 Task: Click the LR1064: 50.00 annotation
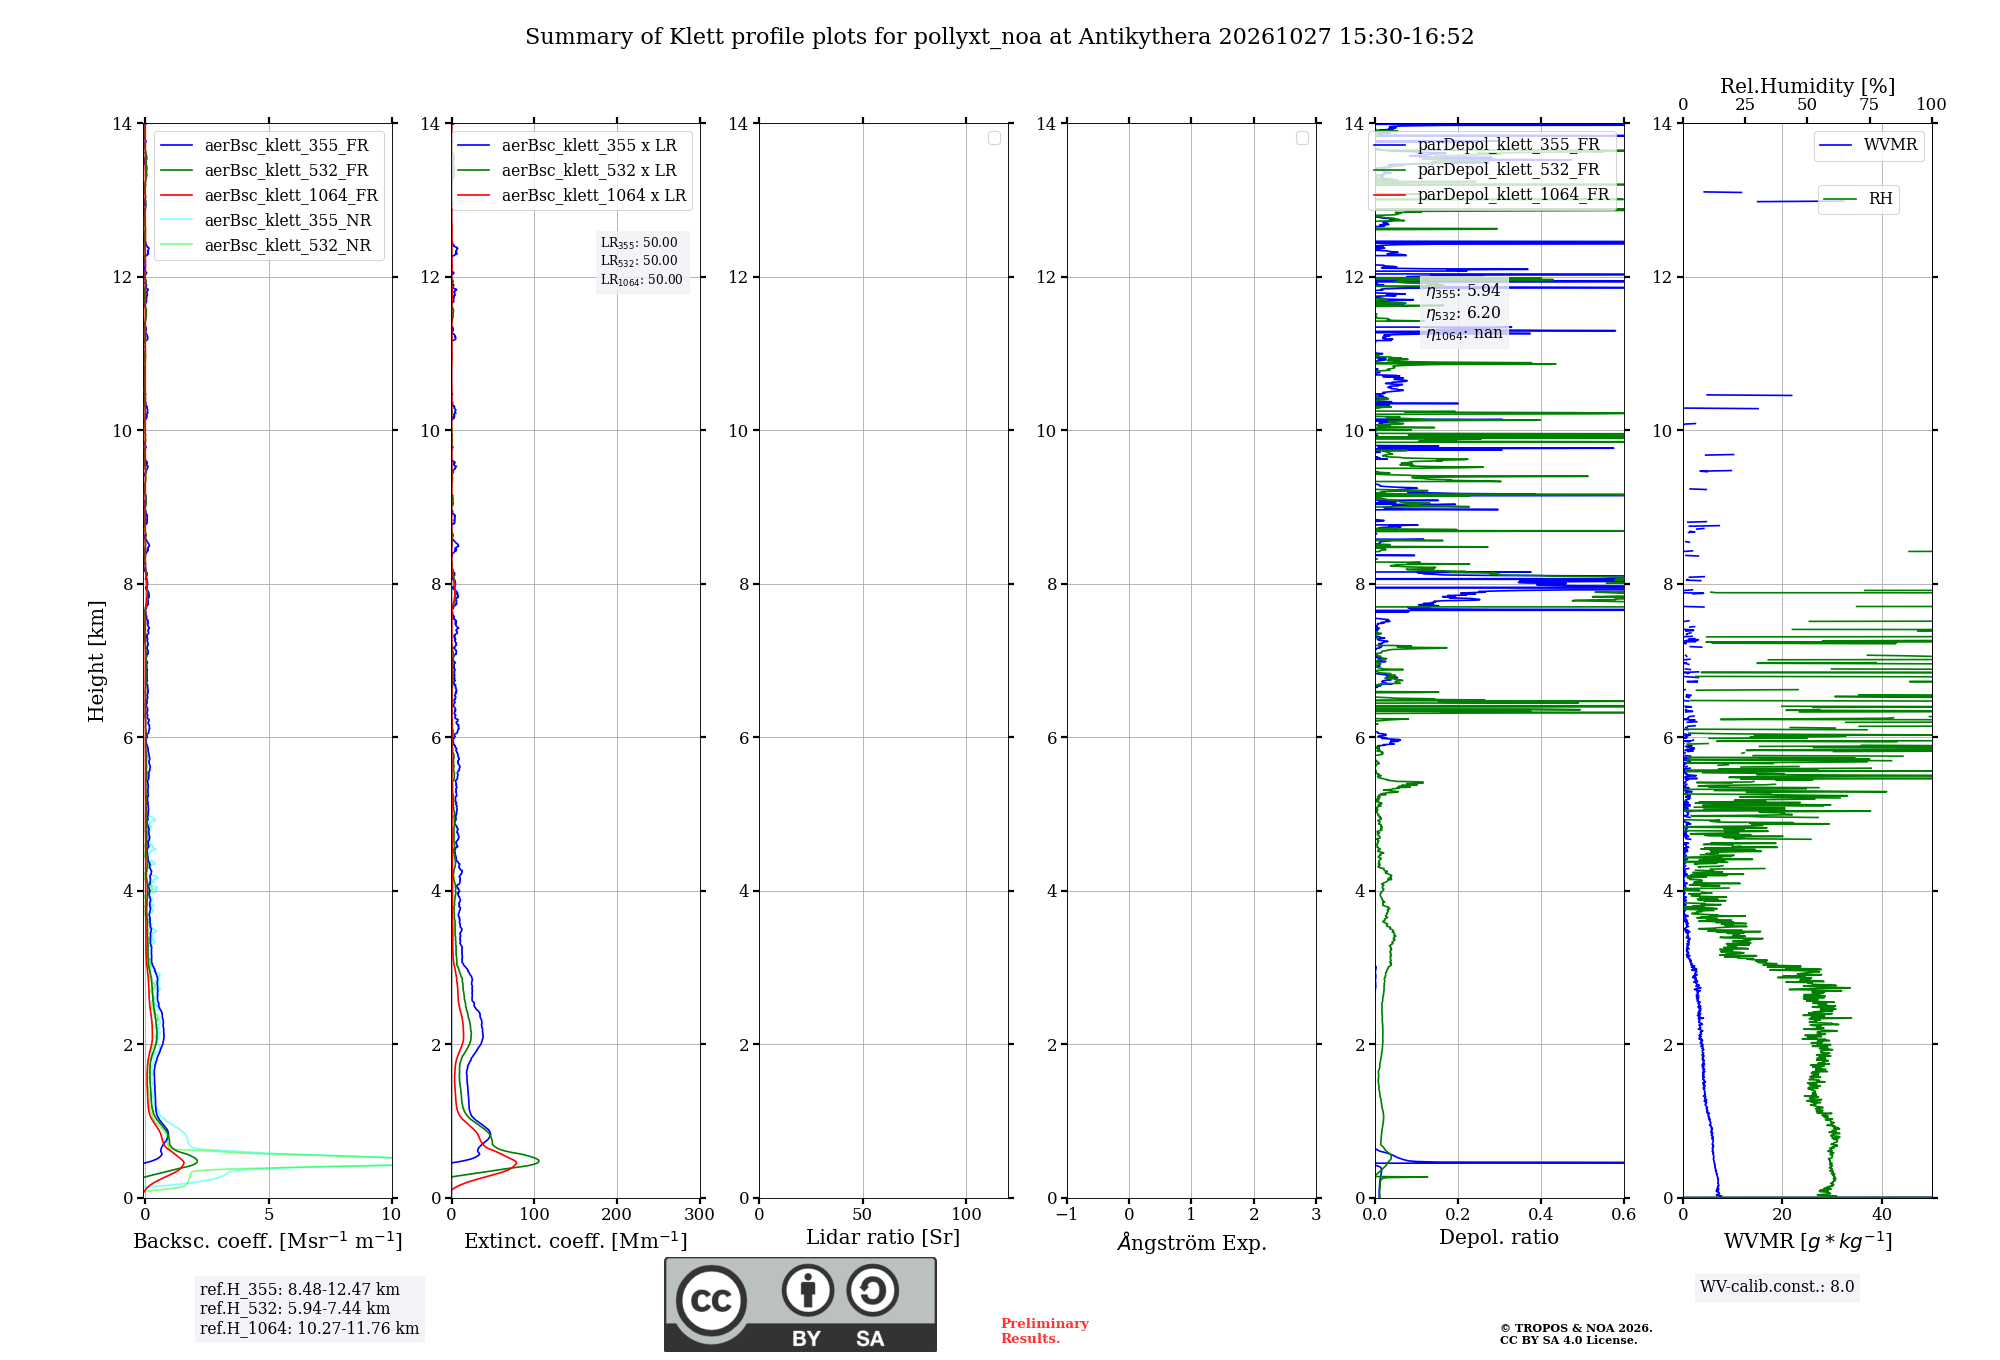642,280
